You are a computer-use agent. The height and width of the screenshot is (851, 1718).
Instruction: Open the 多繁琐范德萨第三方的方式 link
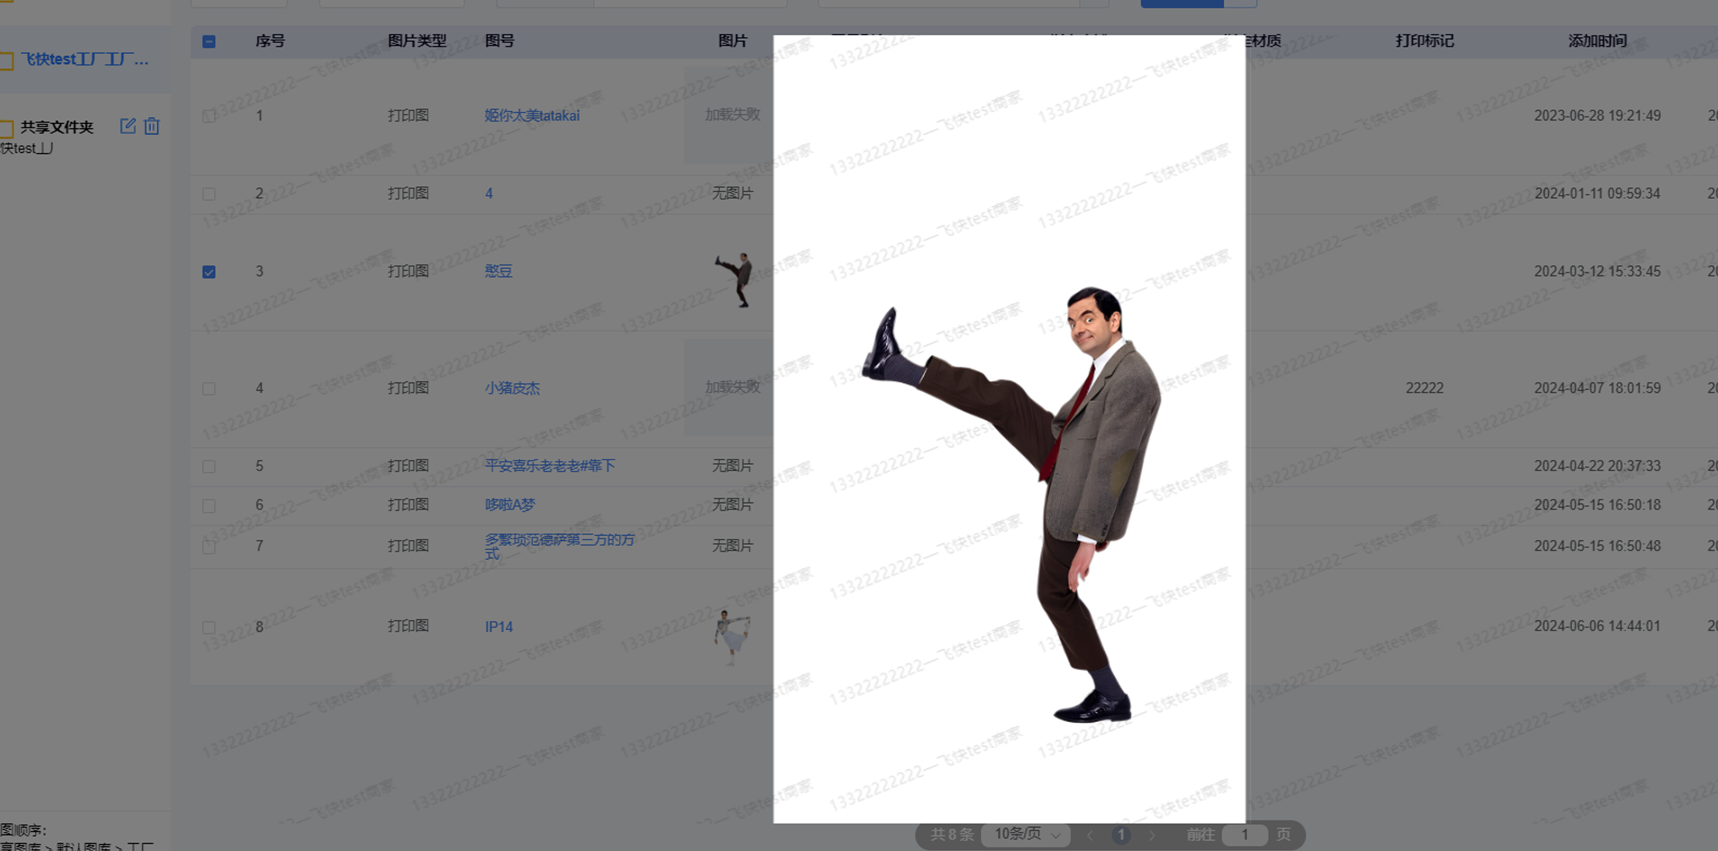[x=560, y=546]
